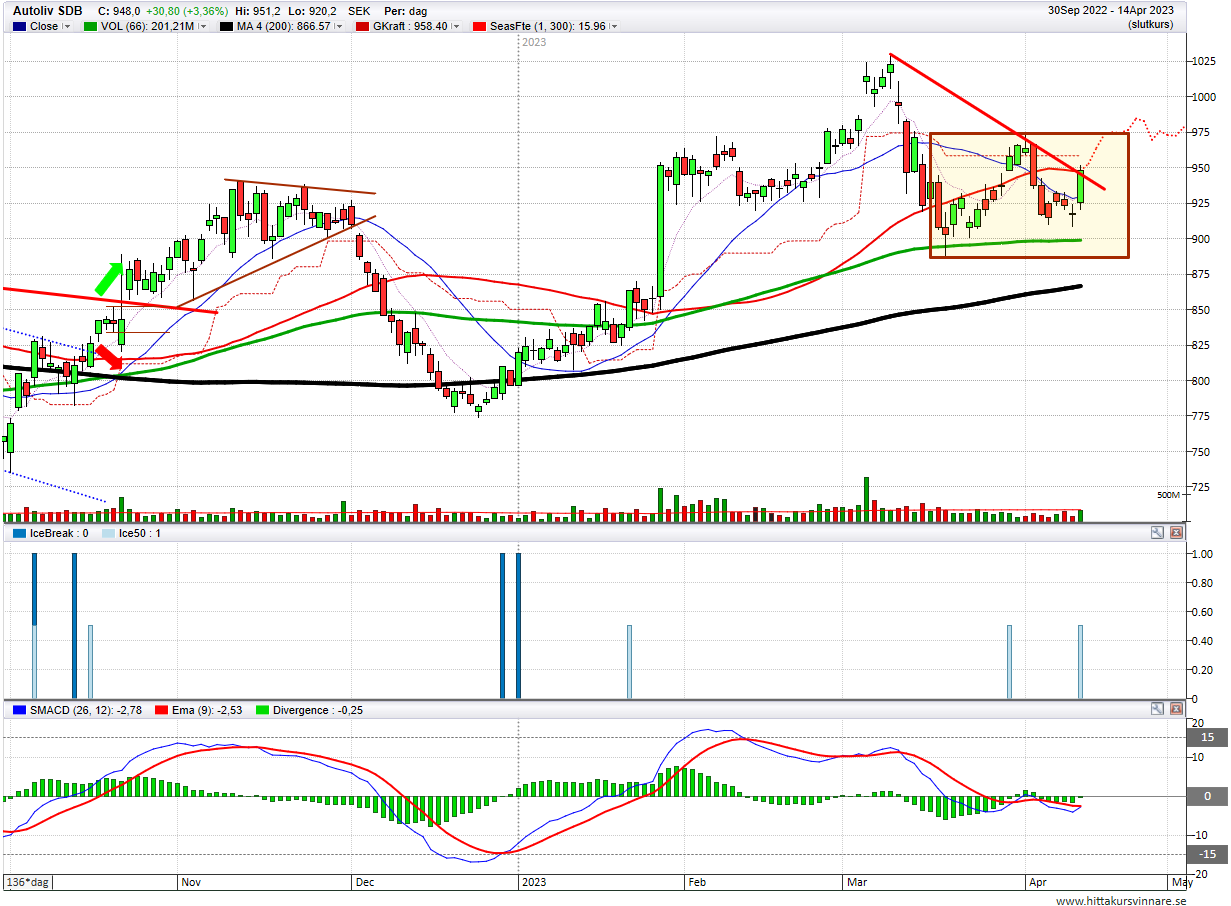1231x906 pixels.
Task: Expand the GKraft dropdown arrow
Action: [456, 27]
